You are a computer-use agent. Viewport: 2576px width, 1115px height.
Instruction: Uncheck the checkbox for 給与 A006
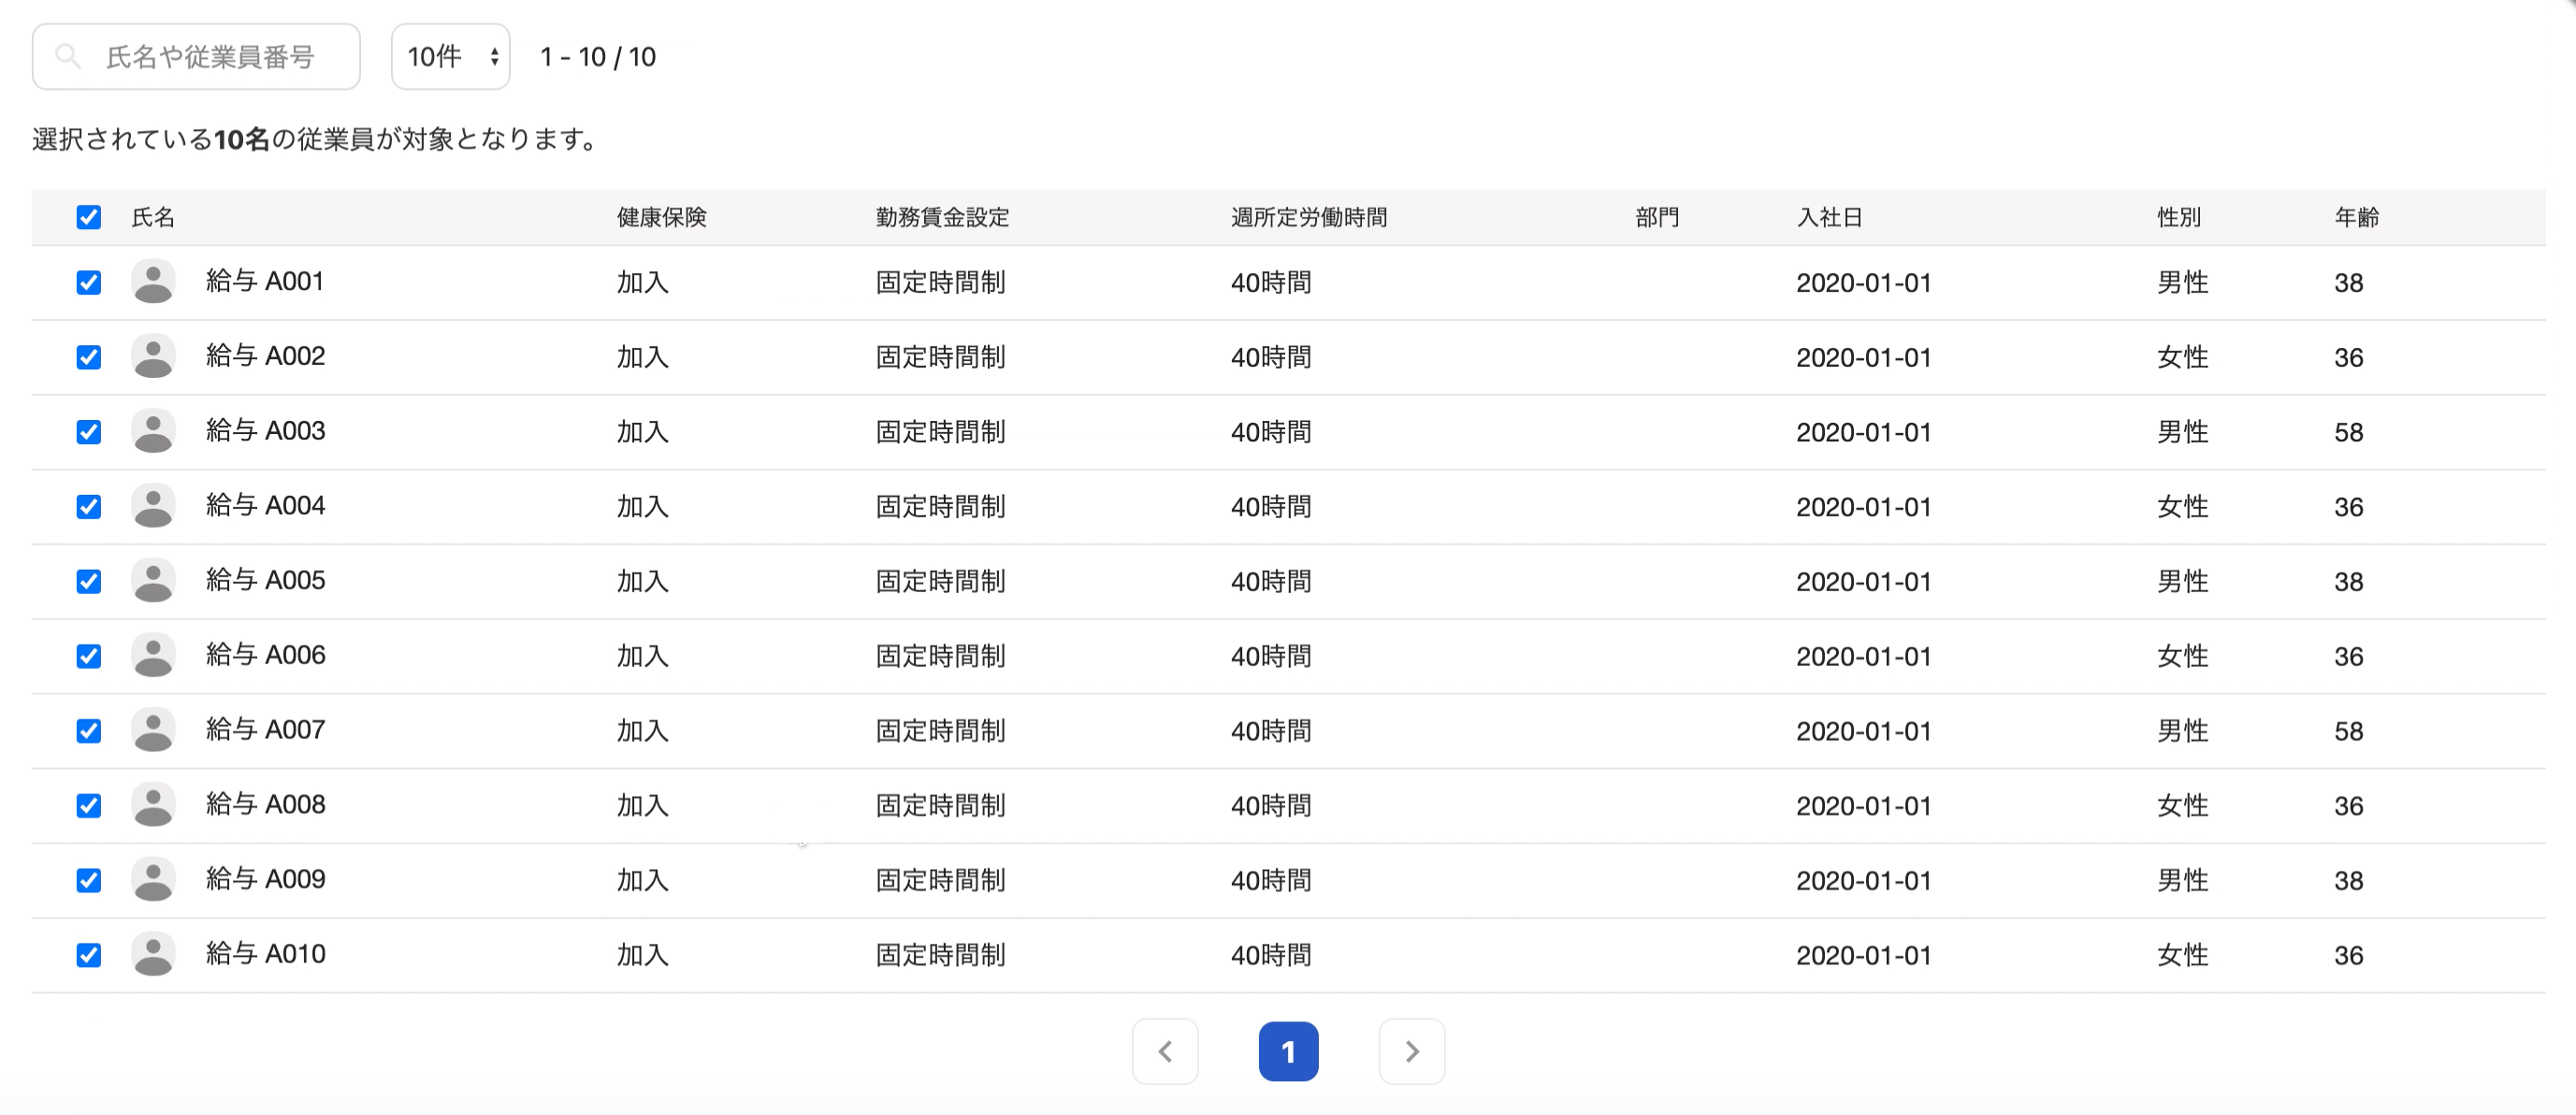[89, 656]
